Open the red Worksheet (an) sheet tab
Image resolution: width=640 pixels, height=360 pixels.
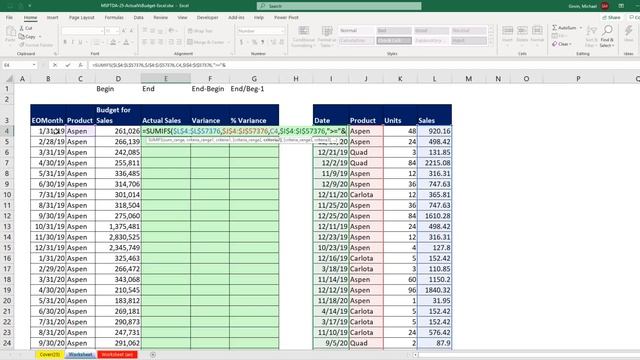point(117,355)
